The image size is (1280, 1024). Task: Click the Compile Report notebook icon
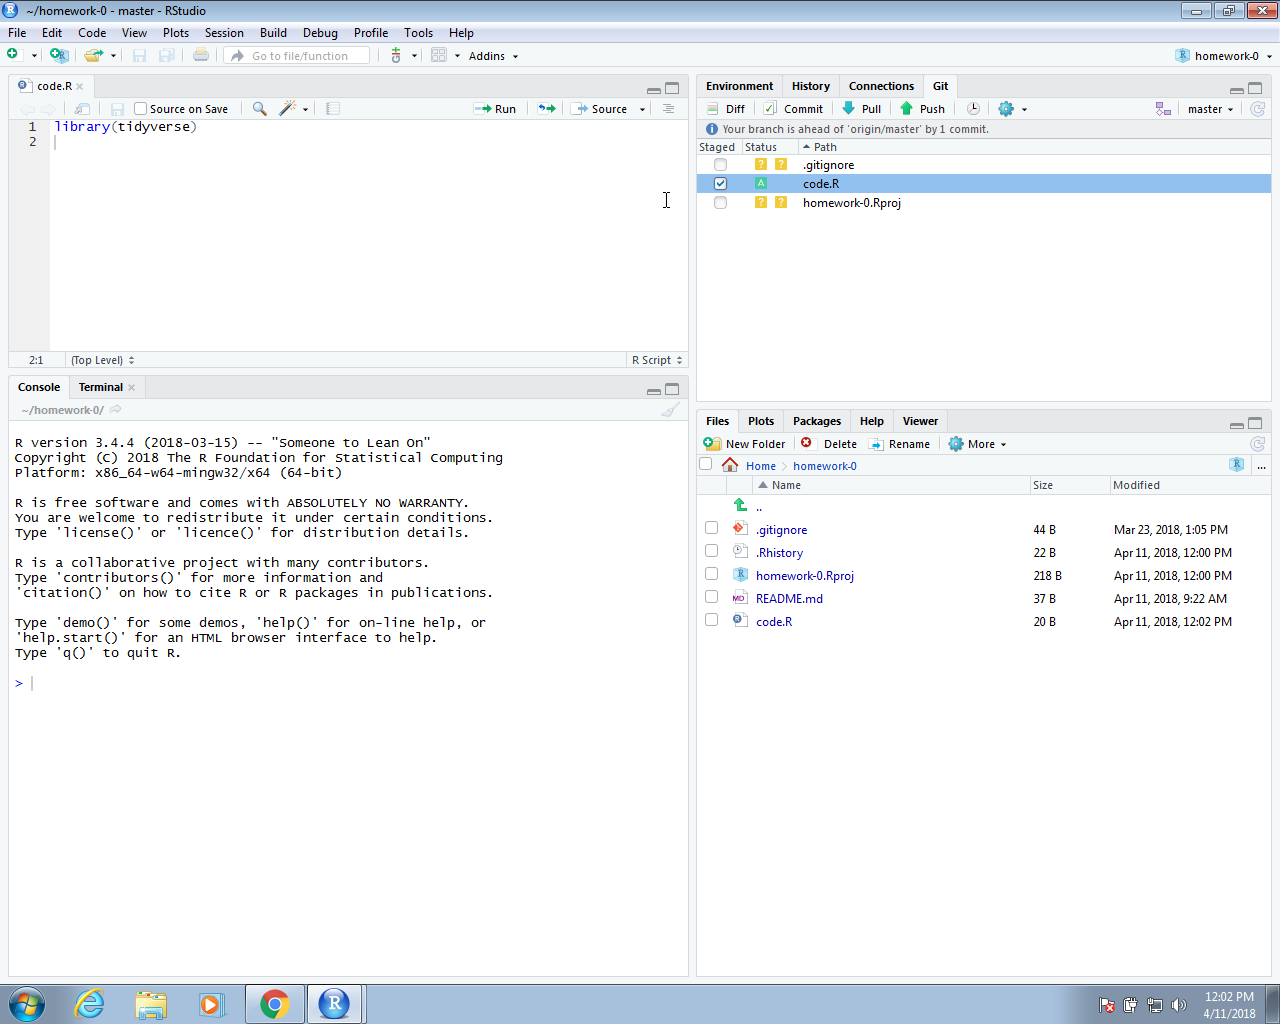(x=333, y=108)
